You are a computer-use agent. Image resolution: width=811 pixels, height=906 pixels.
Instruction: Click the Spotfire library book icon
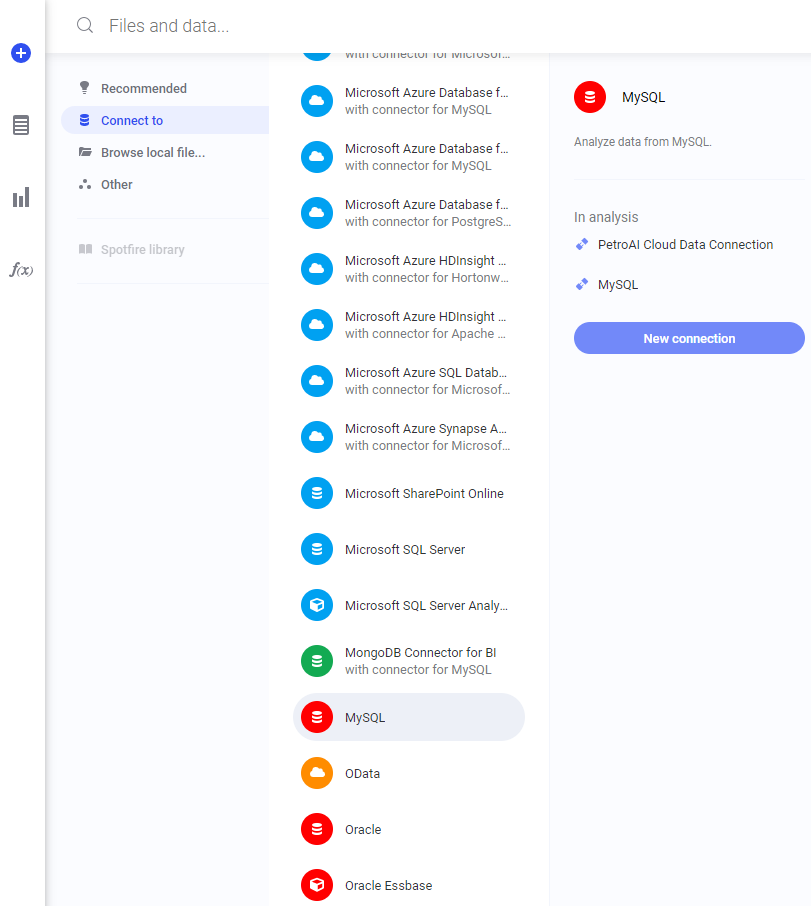pos(85,249)
